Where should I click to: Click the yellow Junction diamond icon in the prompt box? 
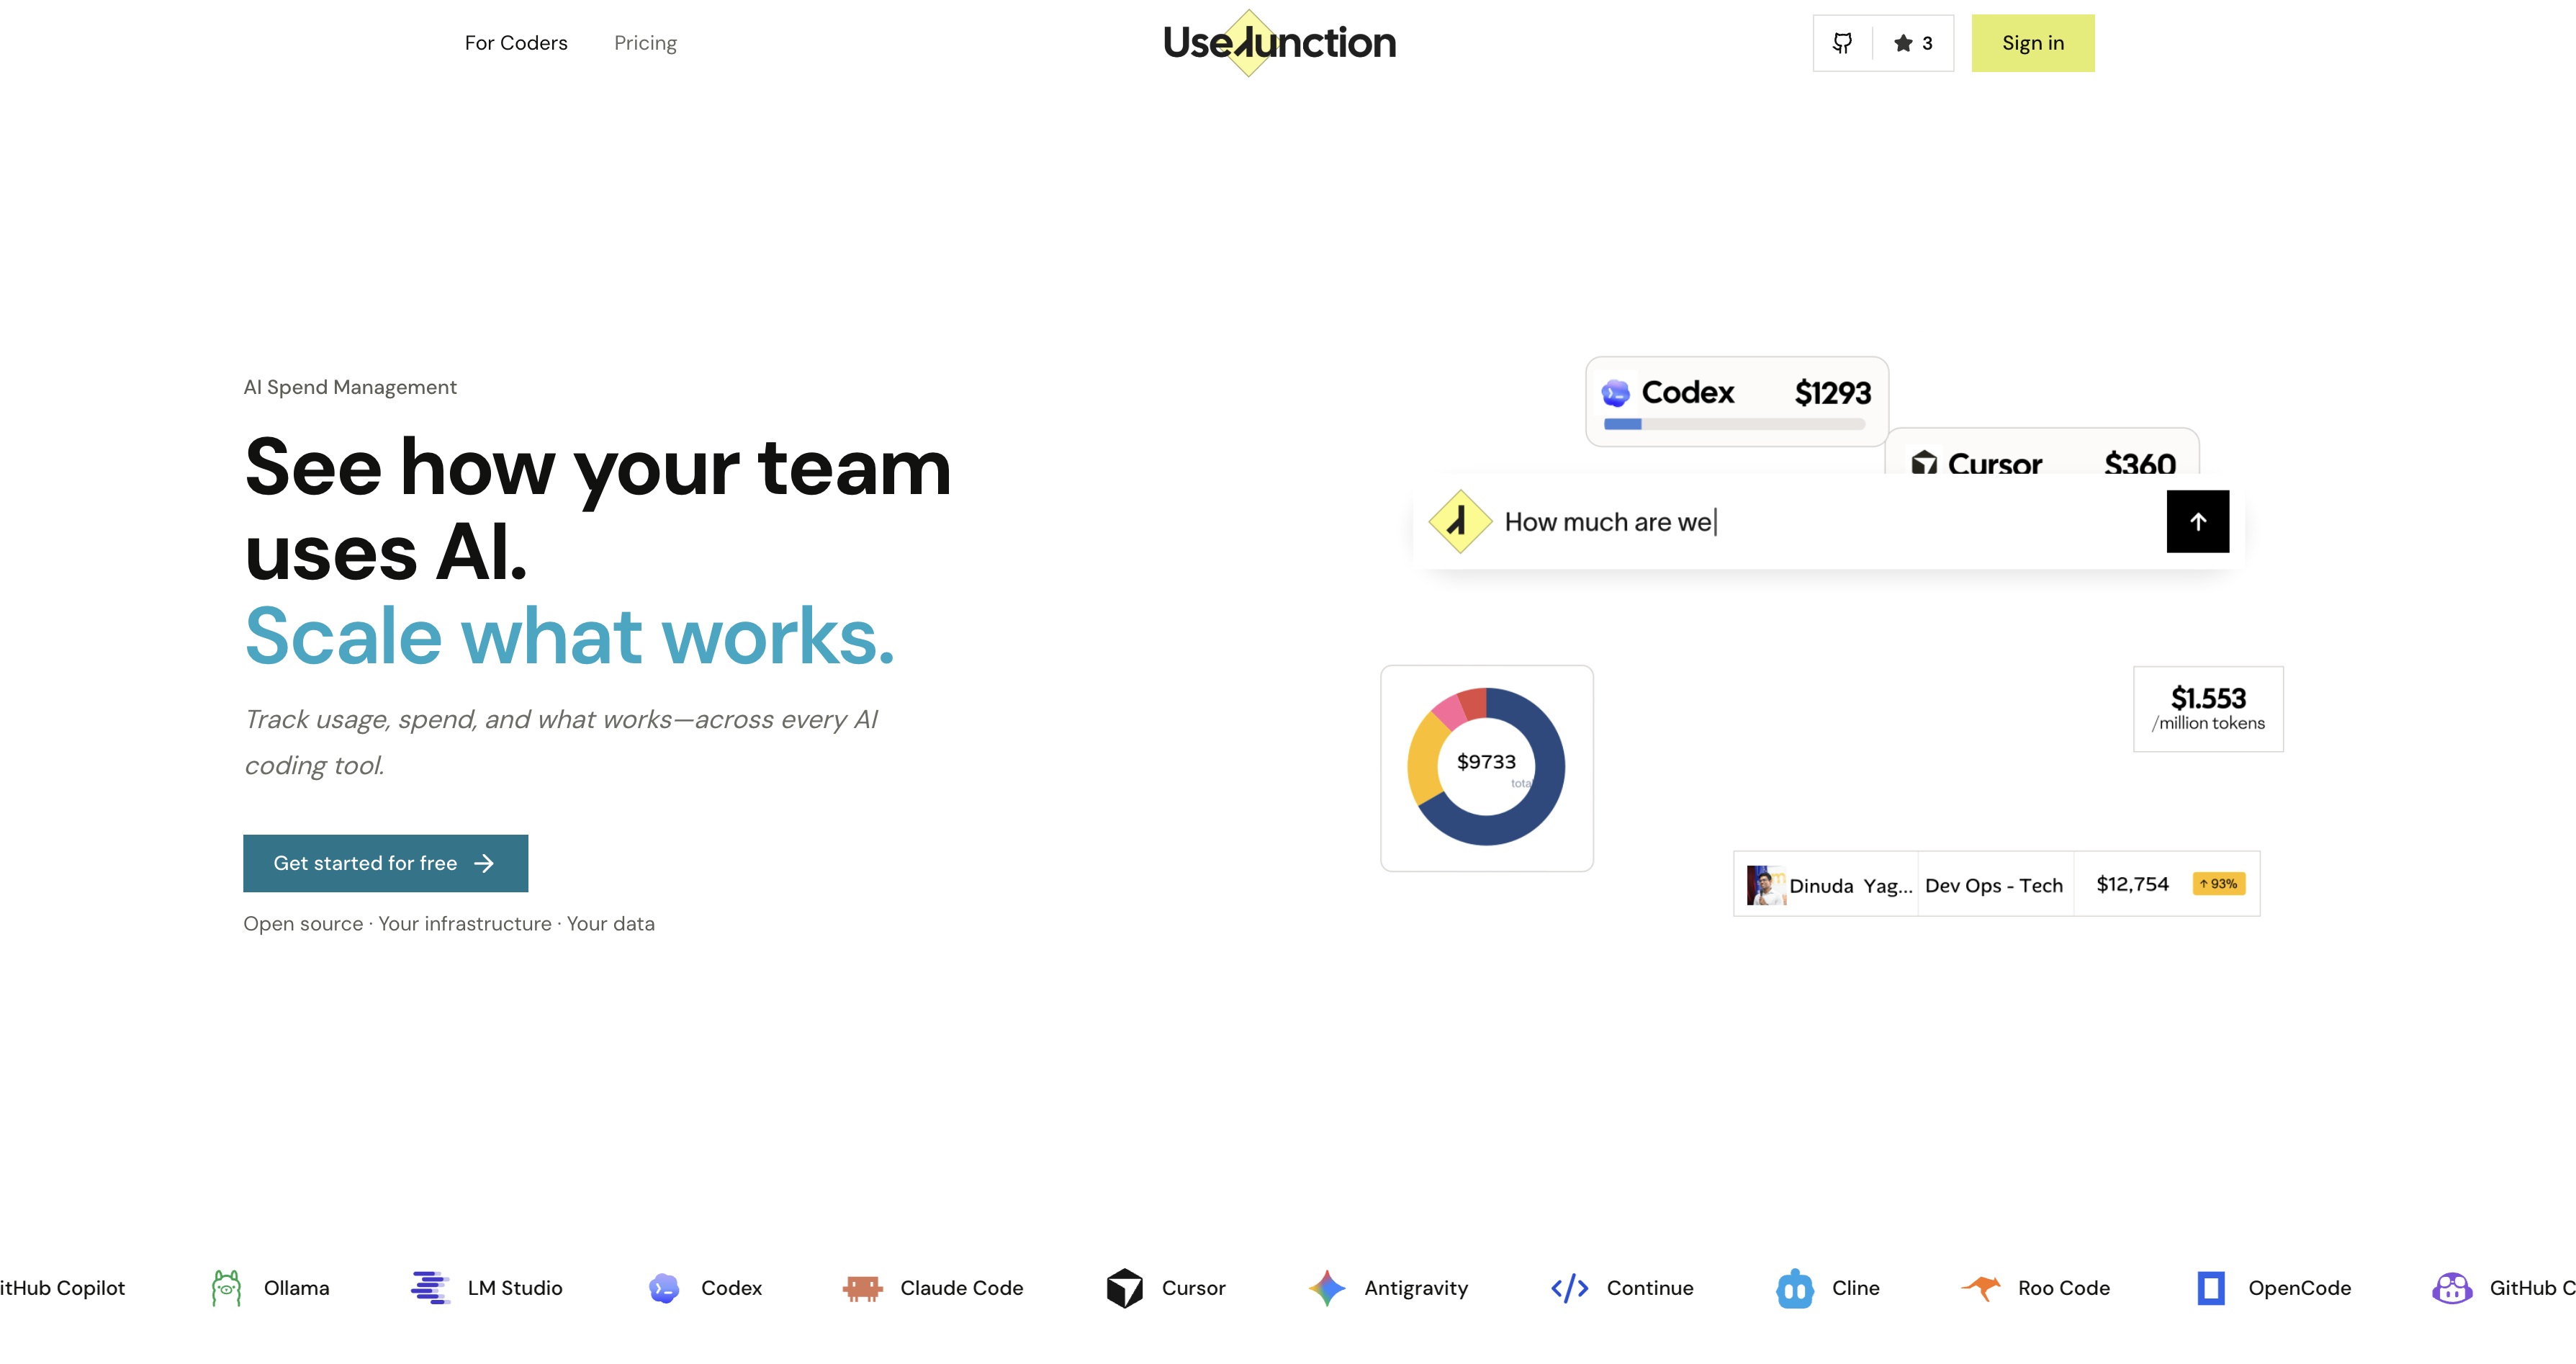1460,521
